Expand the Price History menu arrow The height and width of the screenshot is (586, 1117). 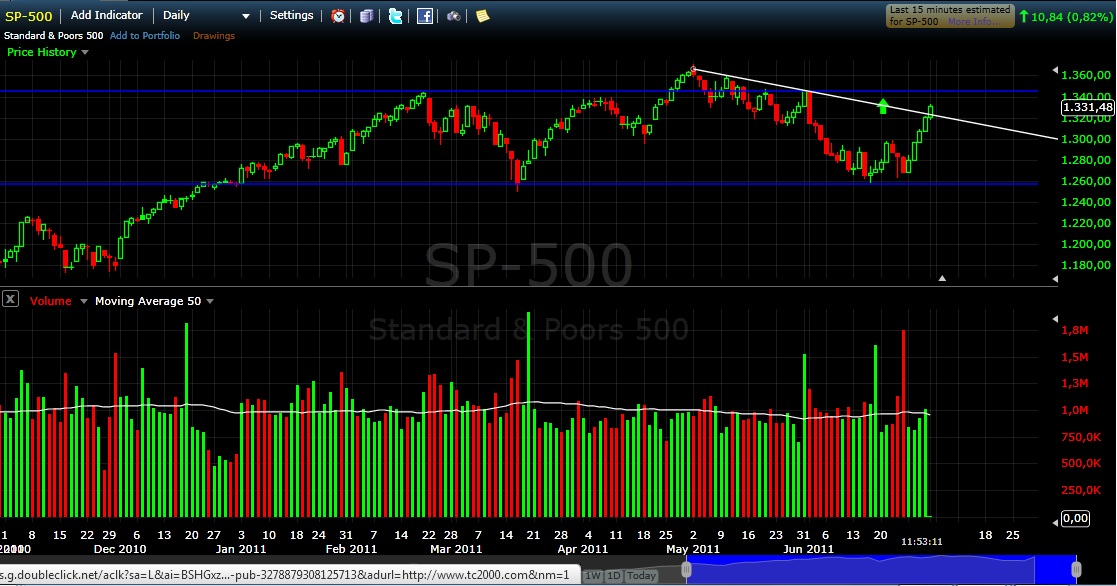(x=85, y=53)
